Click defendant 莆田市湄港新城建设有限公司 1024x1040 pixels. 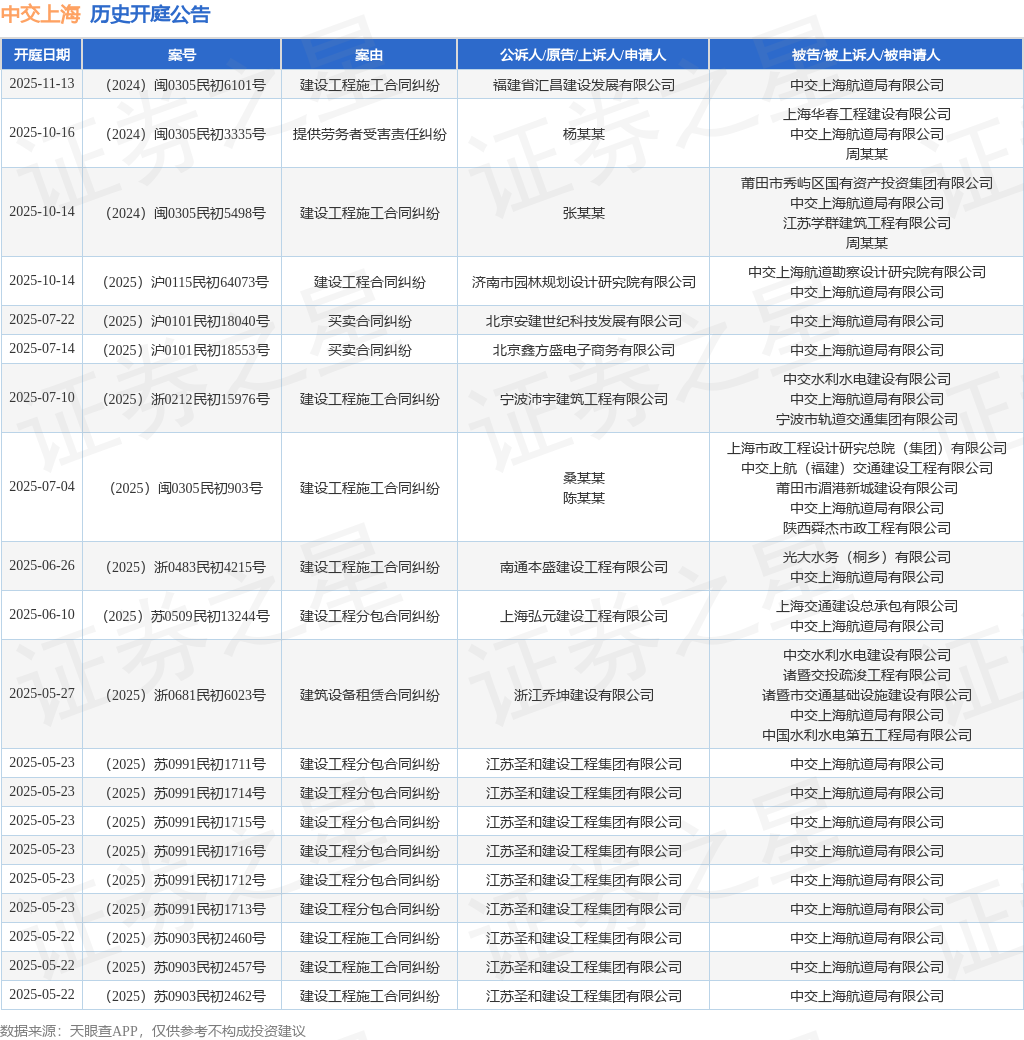tap(867, 488)
